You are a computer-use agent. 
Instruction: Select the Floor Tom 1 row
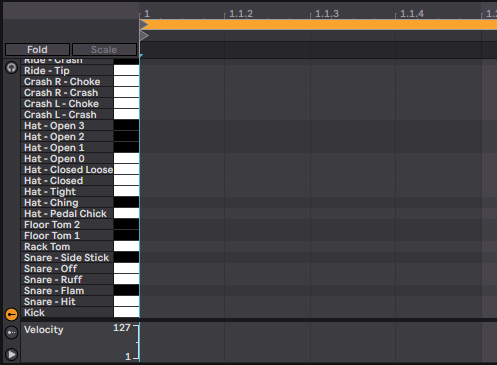[67, 236]
